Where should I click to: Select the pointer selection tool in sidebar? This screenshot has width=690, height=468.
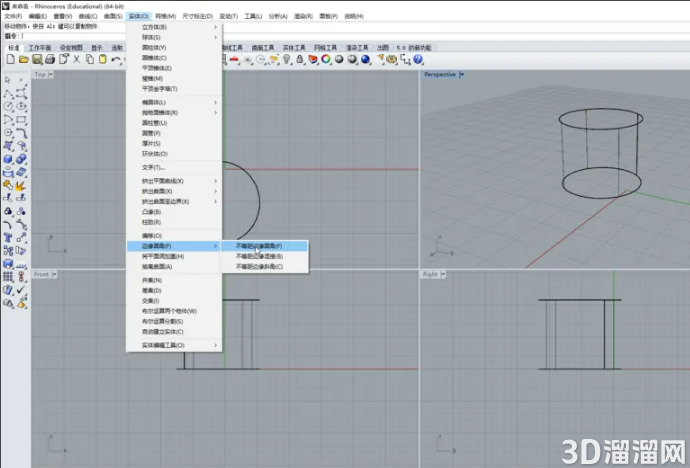(8, 80)
